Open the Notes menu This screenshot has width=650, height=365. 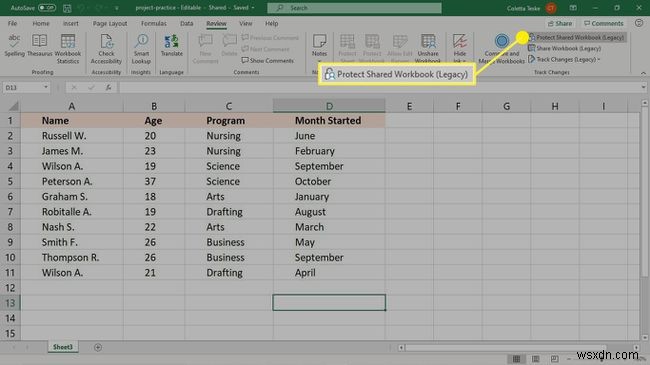(x=319, y=48)
